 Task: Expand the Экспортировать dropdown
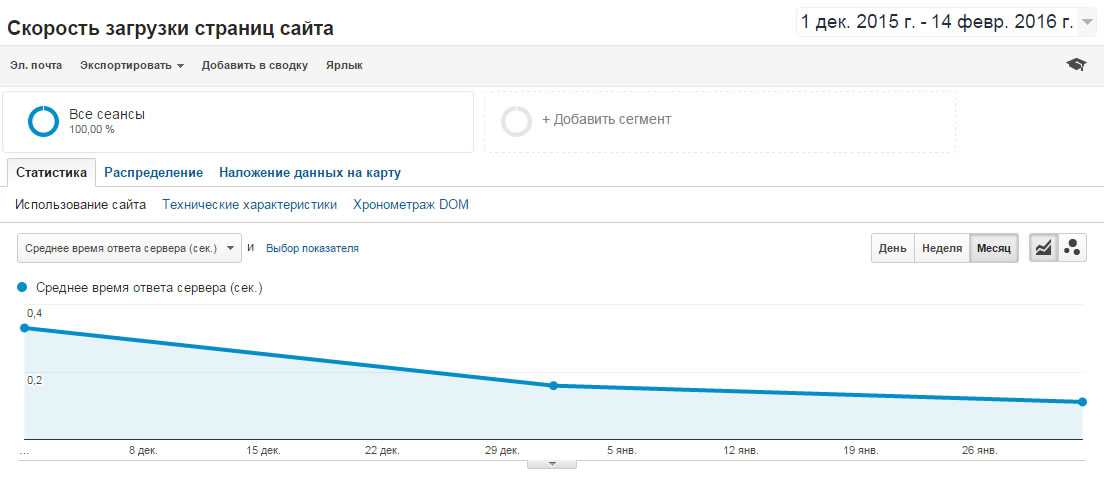132,66
